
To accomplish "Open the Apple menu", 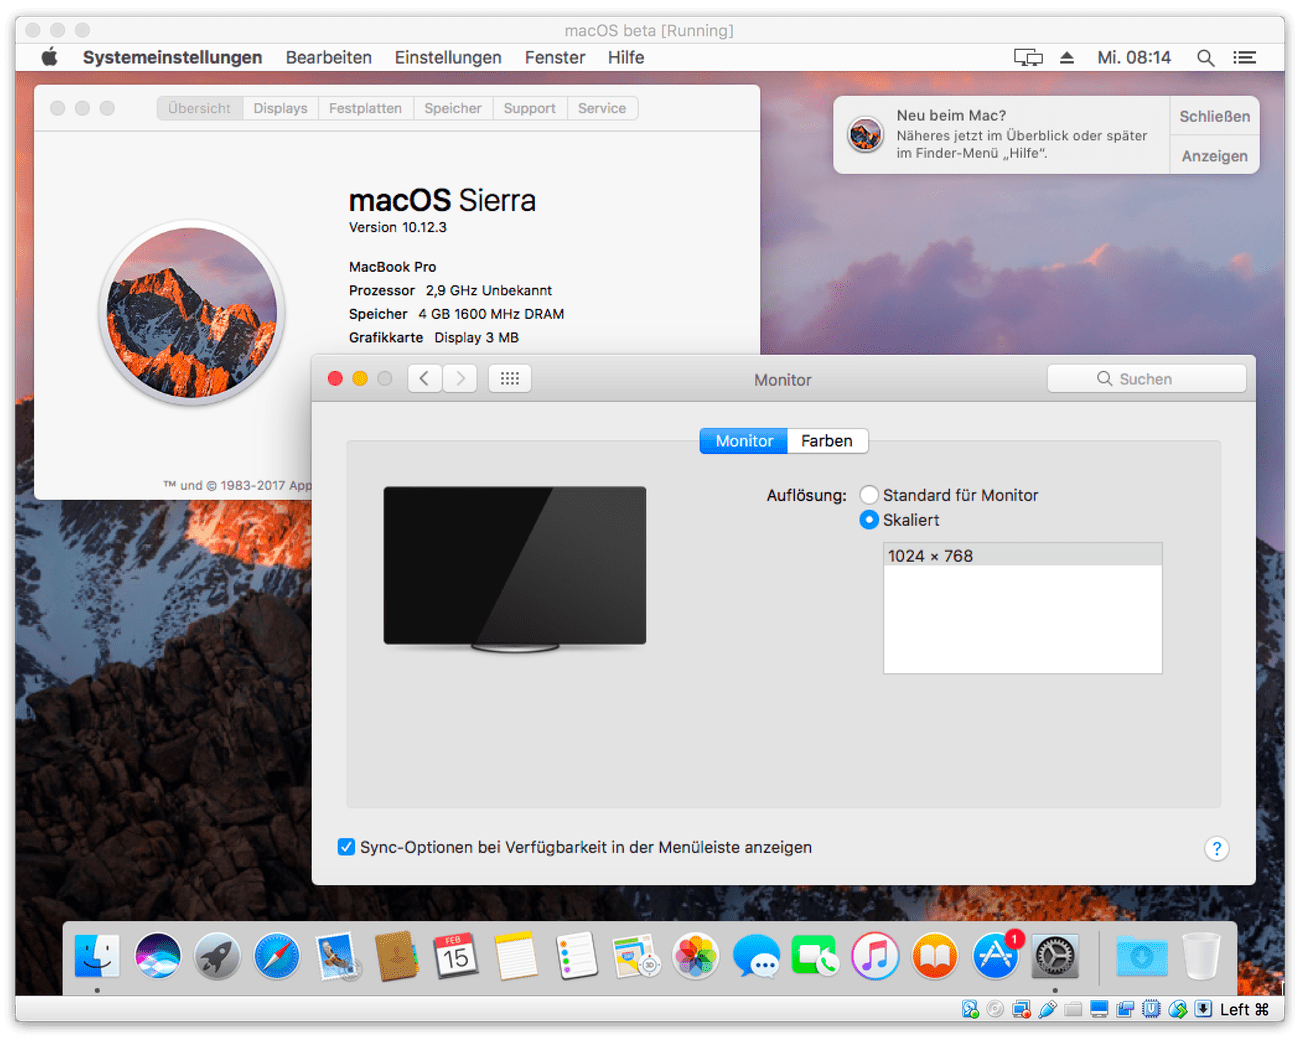I will pos(49,57).
